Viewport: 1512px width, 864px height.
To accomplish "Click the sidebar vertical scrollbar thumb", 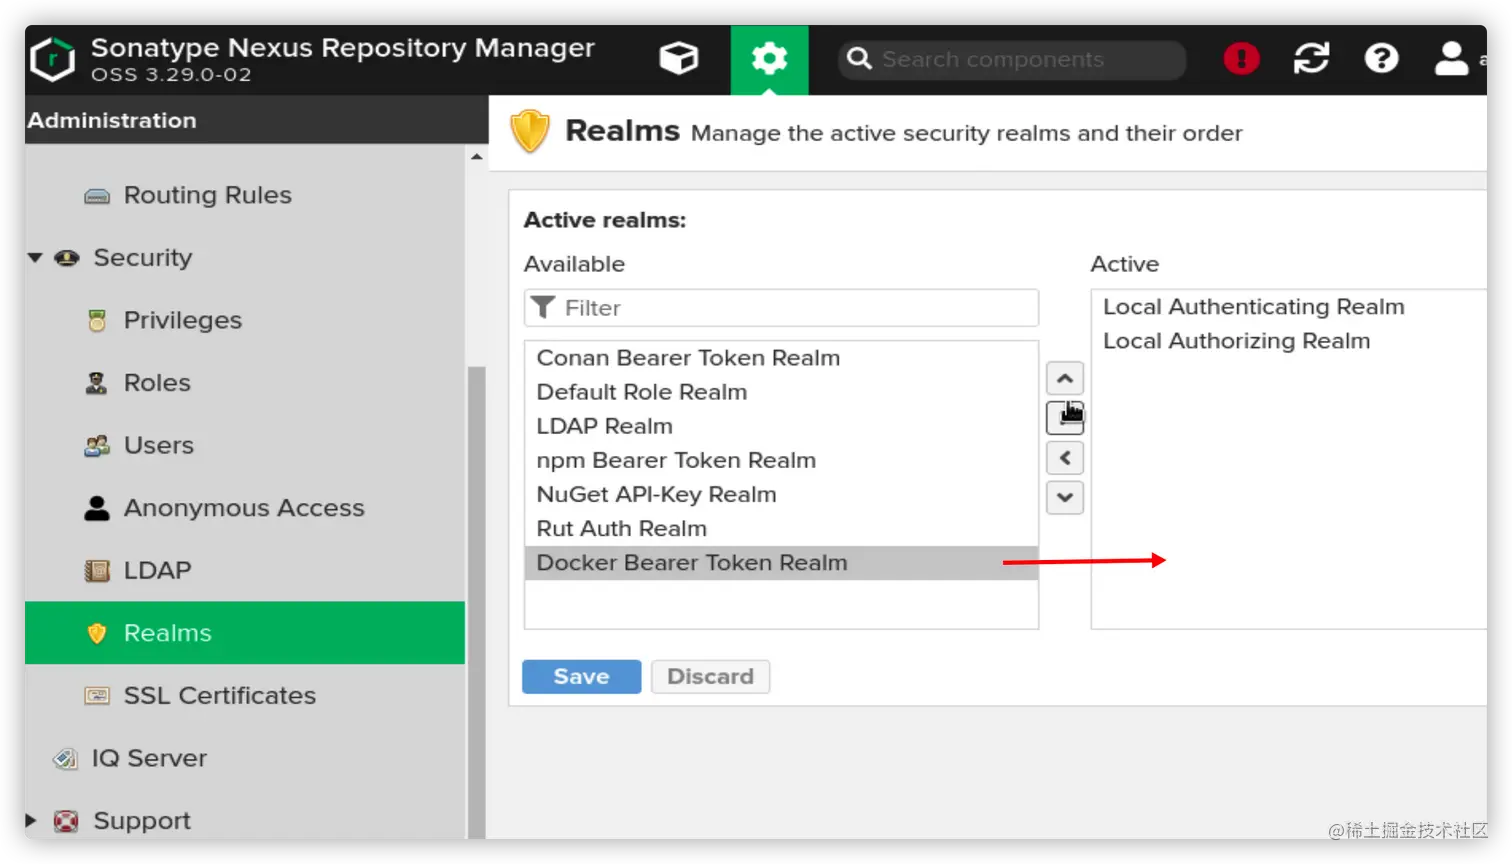I will point(477,602).
